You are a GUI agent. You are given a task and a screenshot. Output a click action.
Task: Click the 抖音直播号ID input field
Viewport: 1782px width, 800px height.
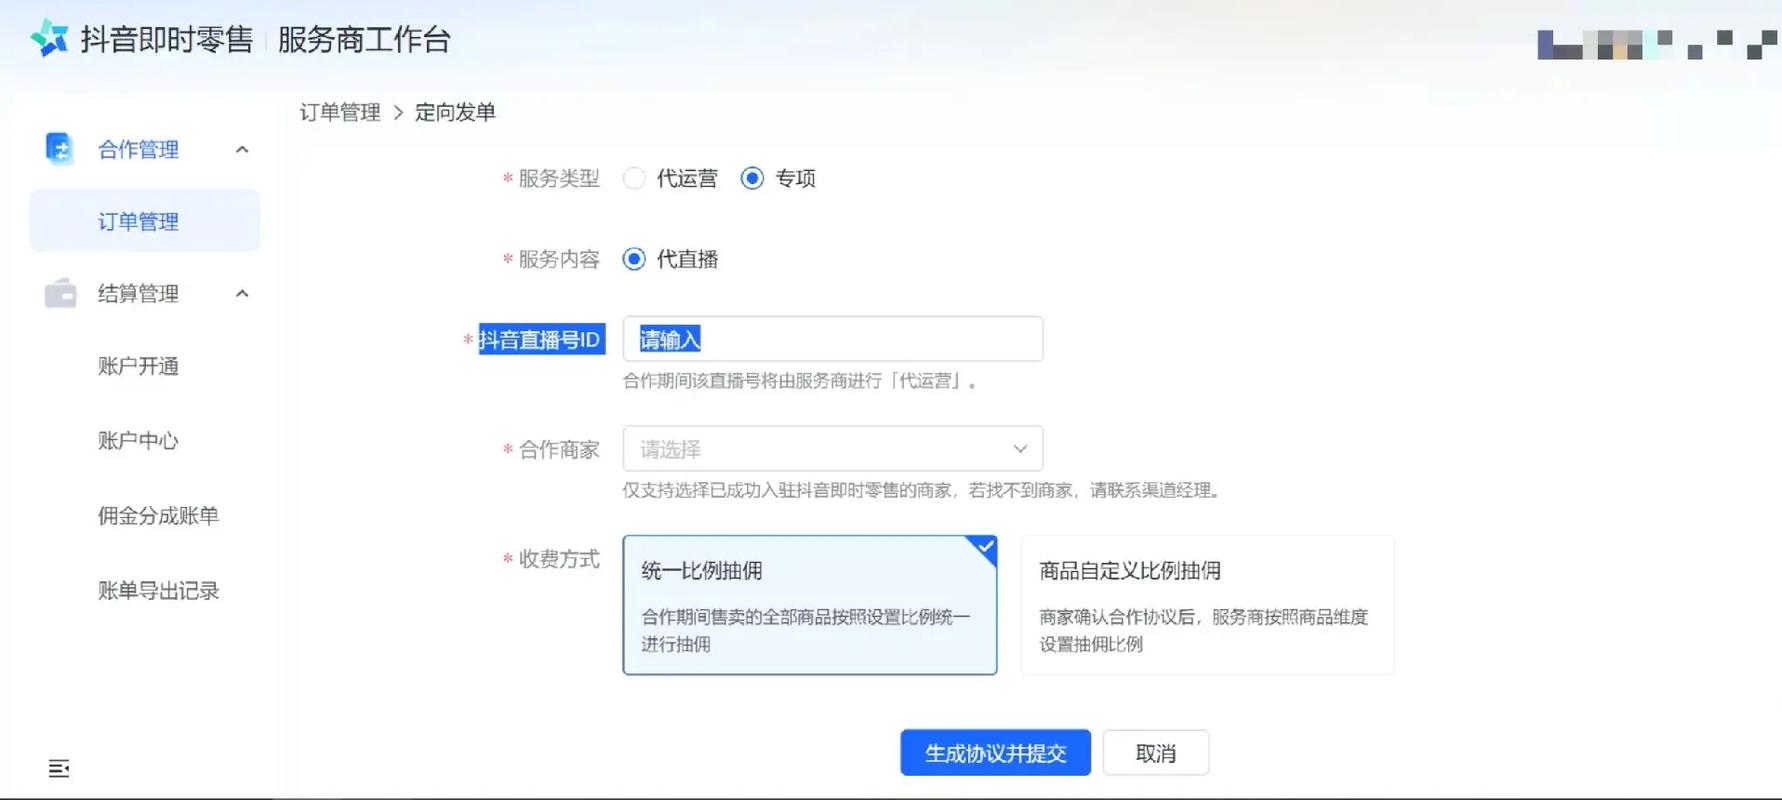[x=832, y=339]
